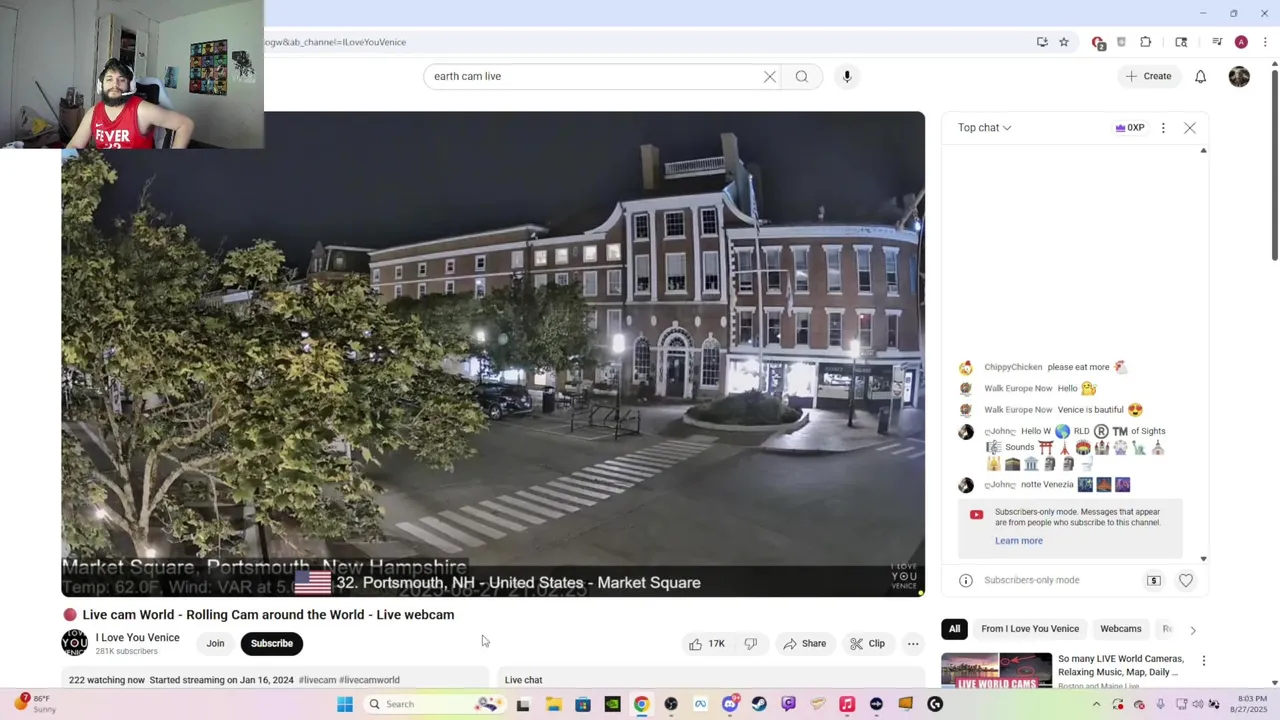1280x720 pixels.
Task: Open the red ad-blocker extension icon
Action: (1098, 42)
